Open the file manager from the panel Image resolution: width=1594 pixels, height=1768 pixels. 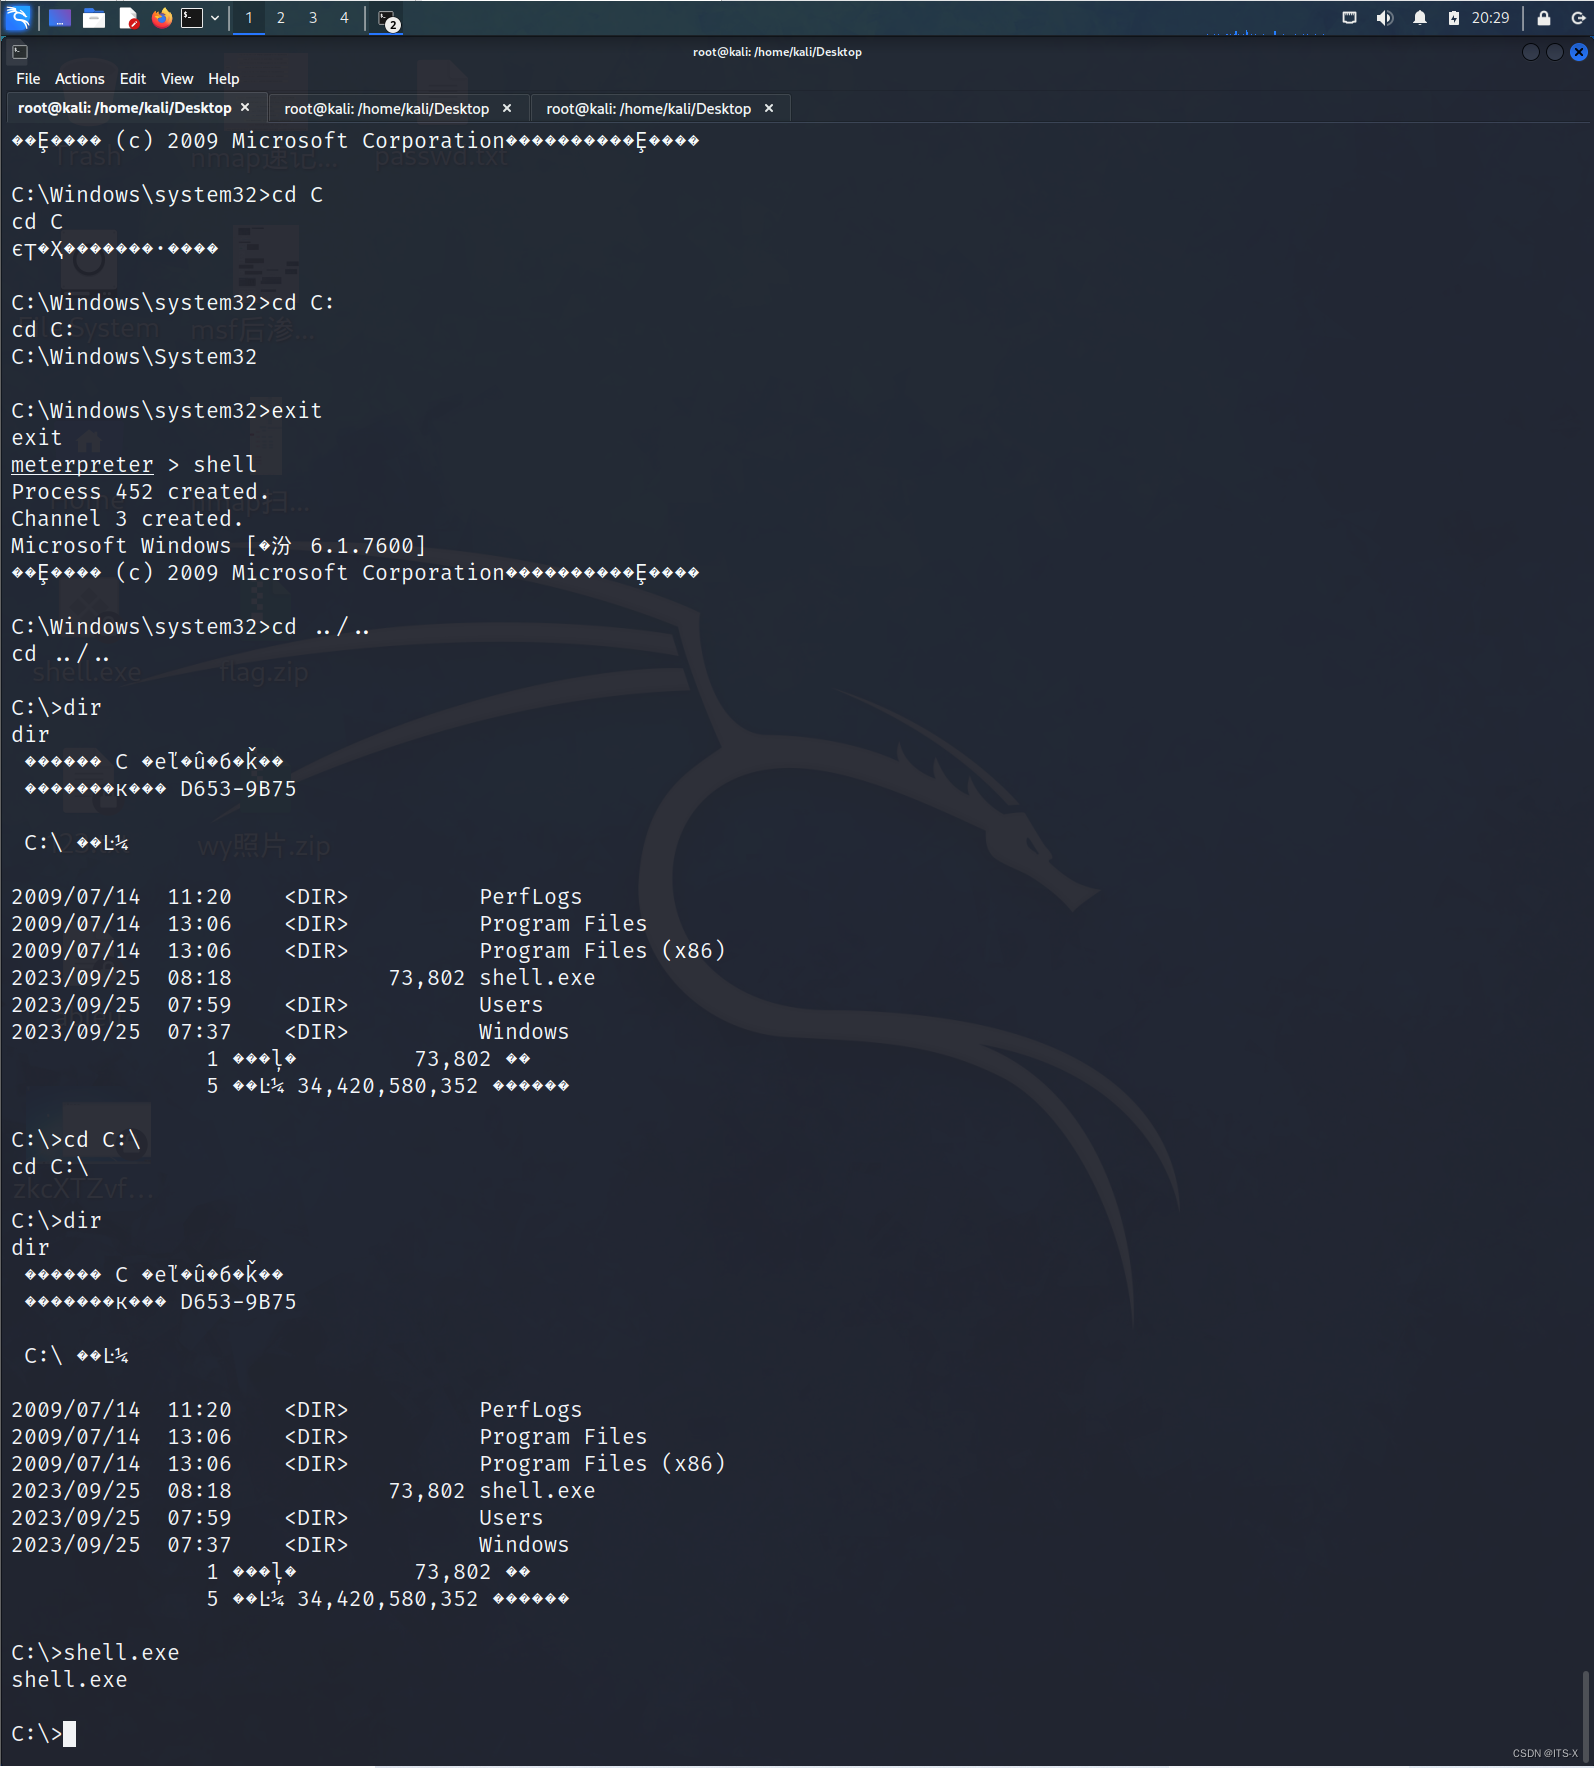pos(94,18)
